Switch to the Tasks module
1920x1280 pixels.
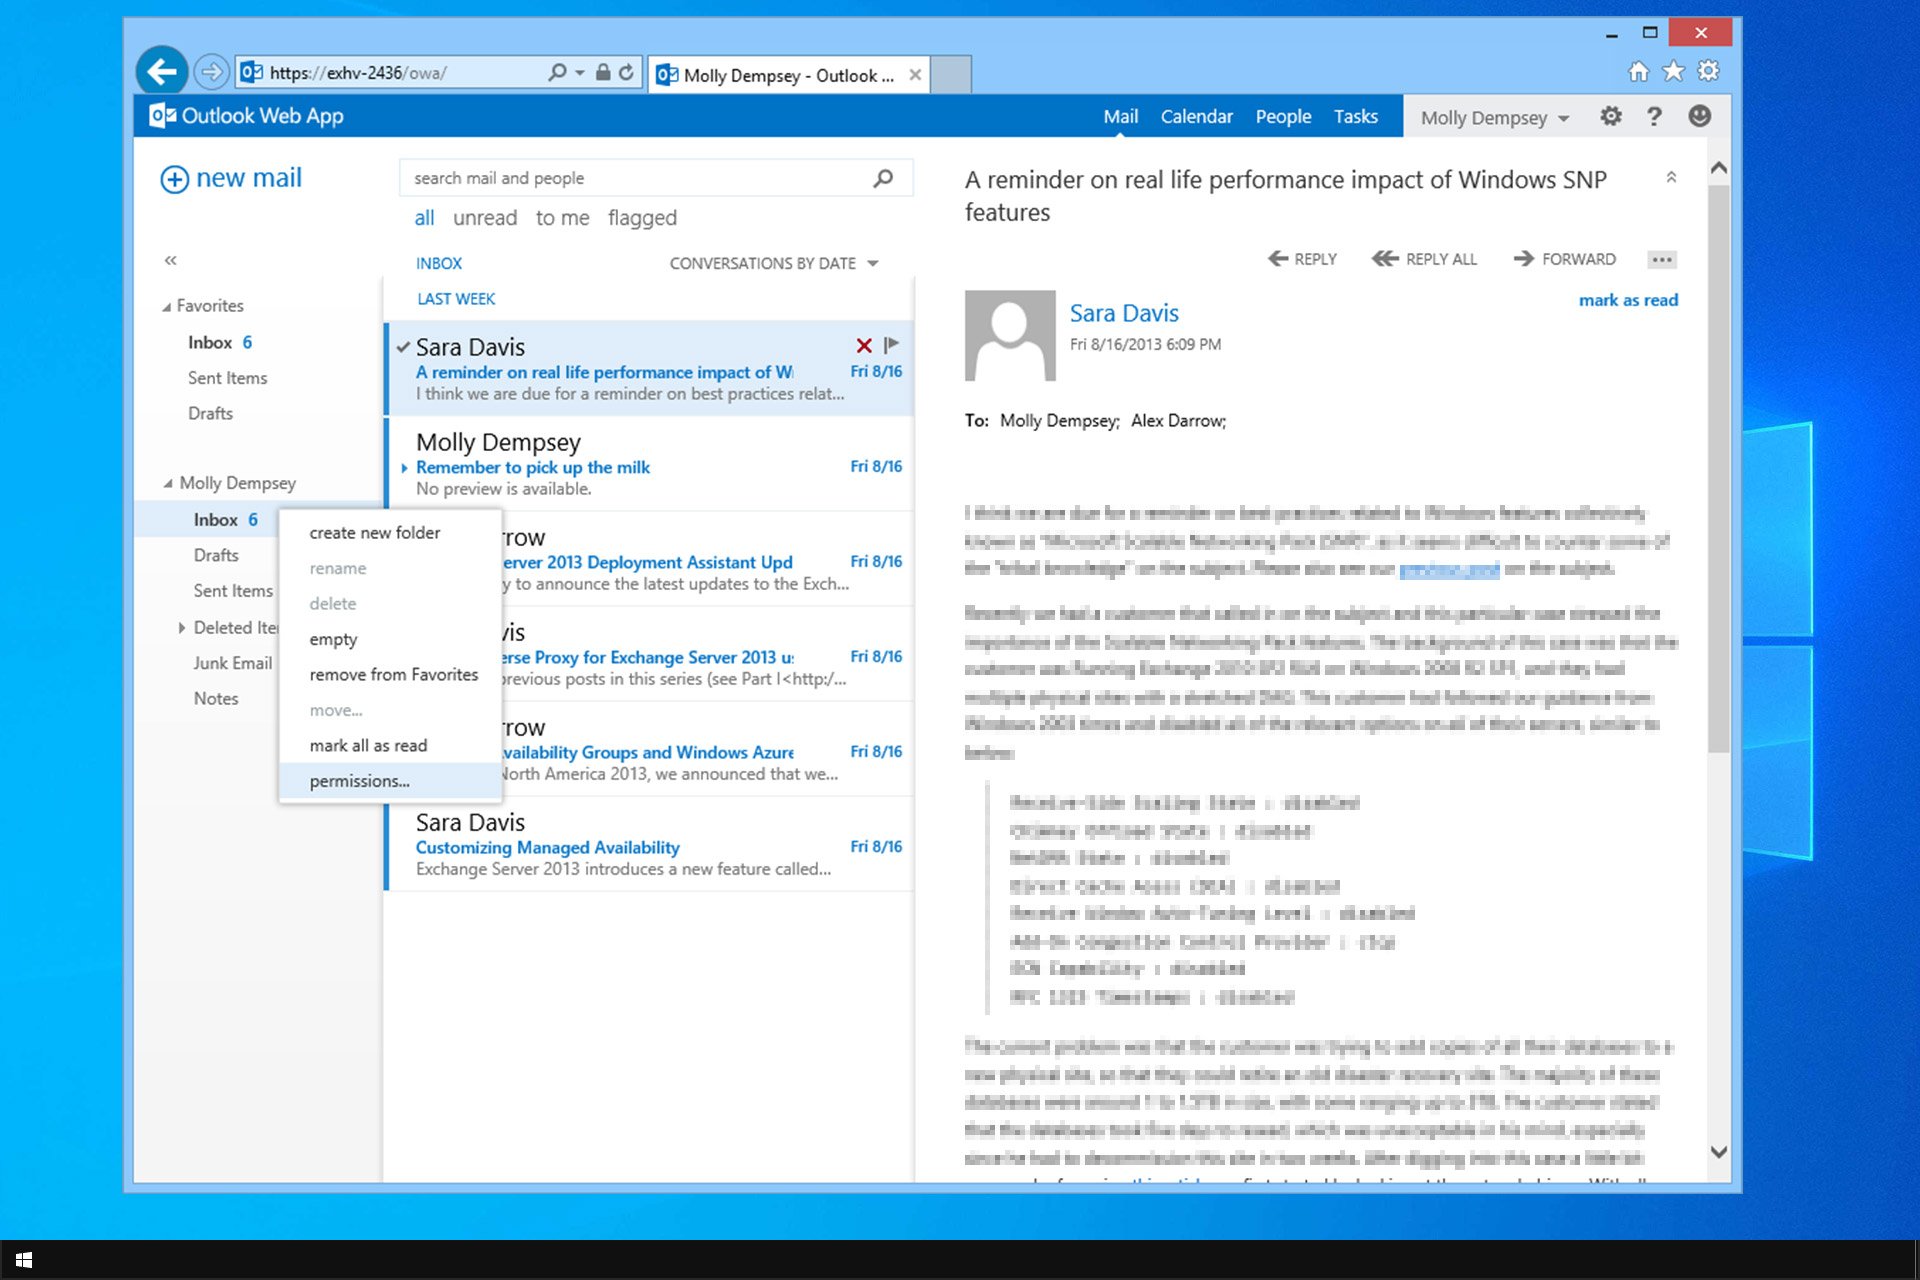1355,117
